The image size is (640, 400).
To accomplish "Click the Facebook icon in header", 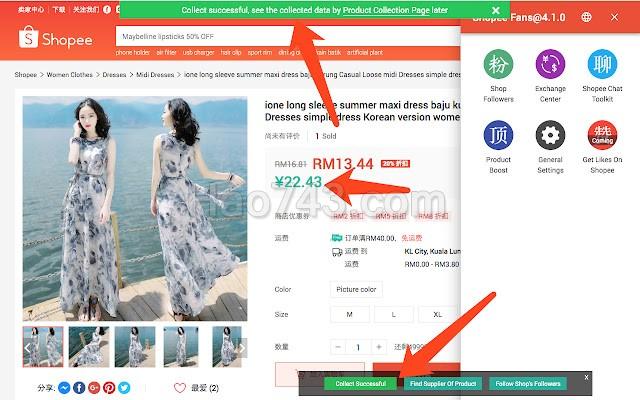I will tap(107, 9).
